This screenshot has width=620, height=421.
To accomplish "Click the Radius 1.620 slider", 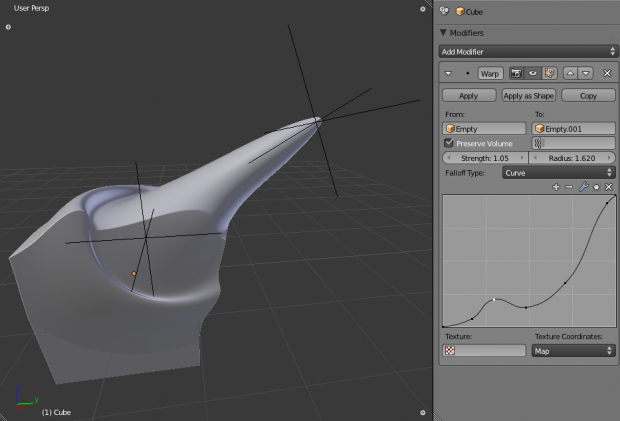I will [572, 158].
